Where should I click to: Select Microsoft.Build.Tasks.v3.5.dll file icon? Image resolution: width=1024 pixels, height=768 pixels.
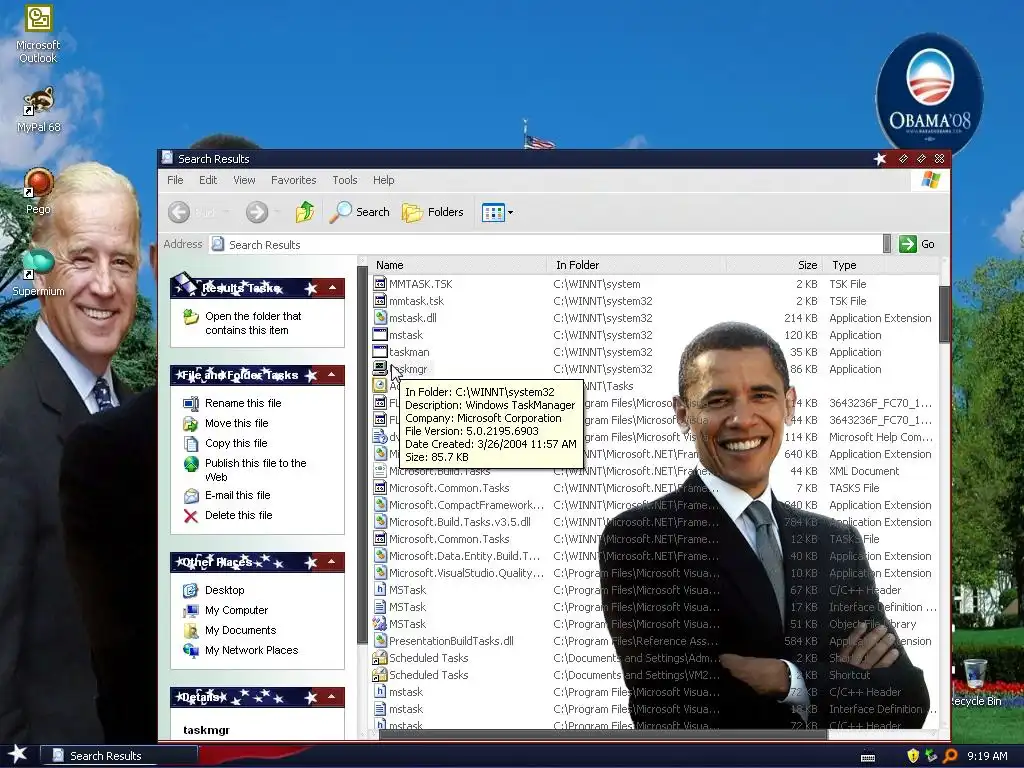379,522
